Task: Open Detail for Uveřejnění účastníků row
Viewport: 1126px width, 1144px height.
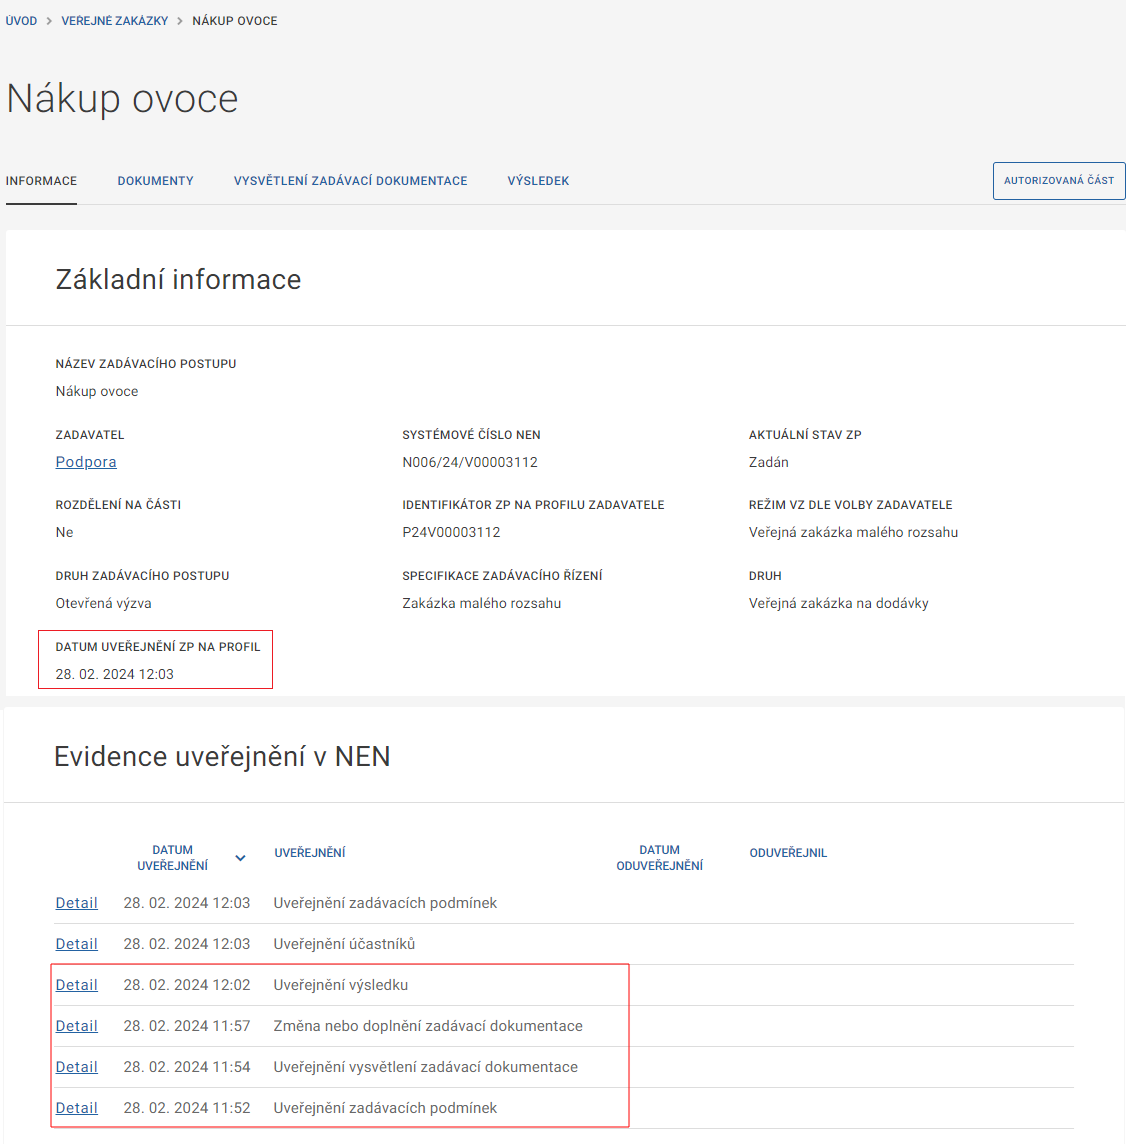Action: pyautogui.click(x=77, y=944)
